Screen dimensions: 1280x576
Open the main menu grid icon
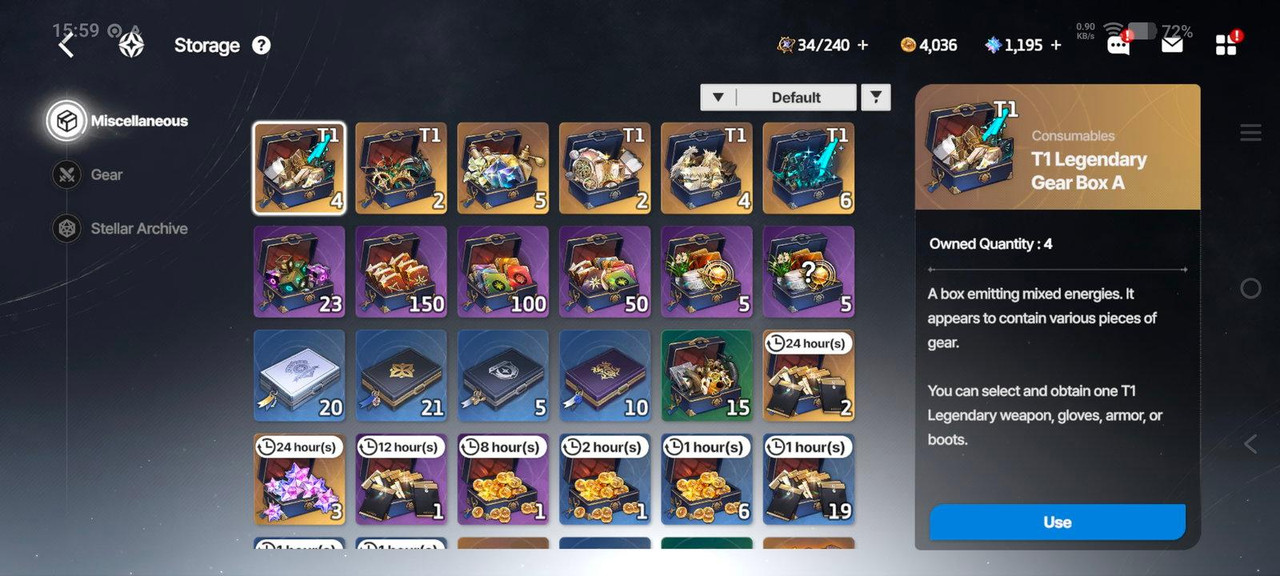(x=1226, y=44)
